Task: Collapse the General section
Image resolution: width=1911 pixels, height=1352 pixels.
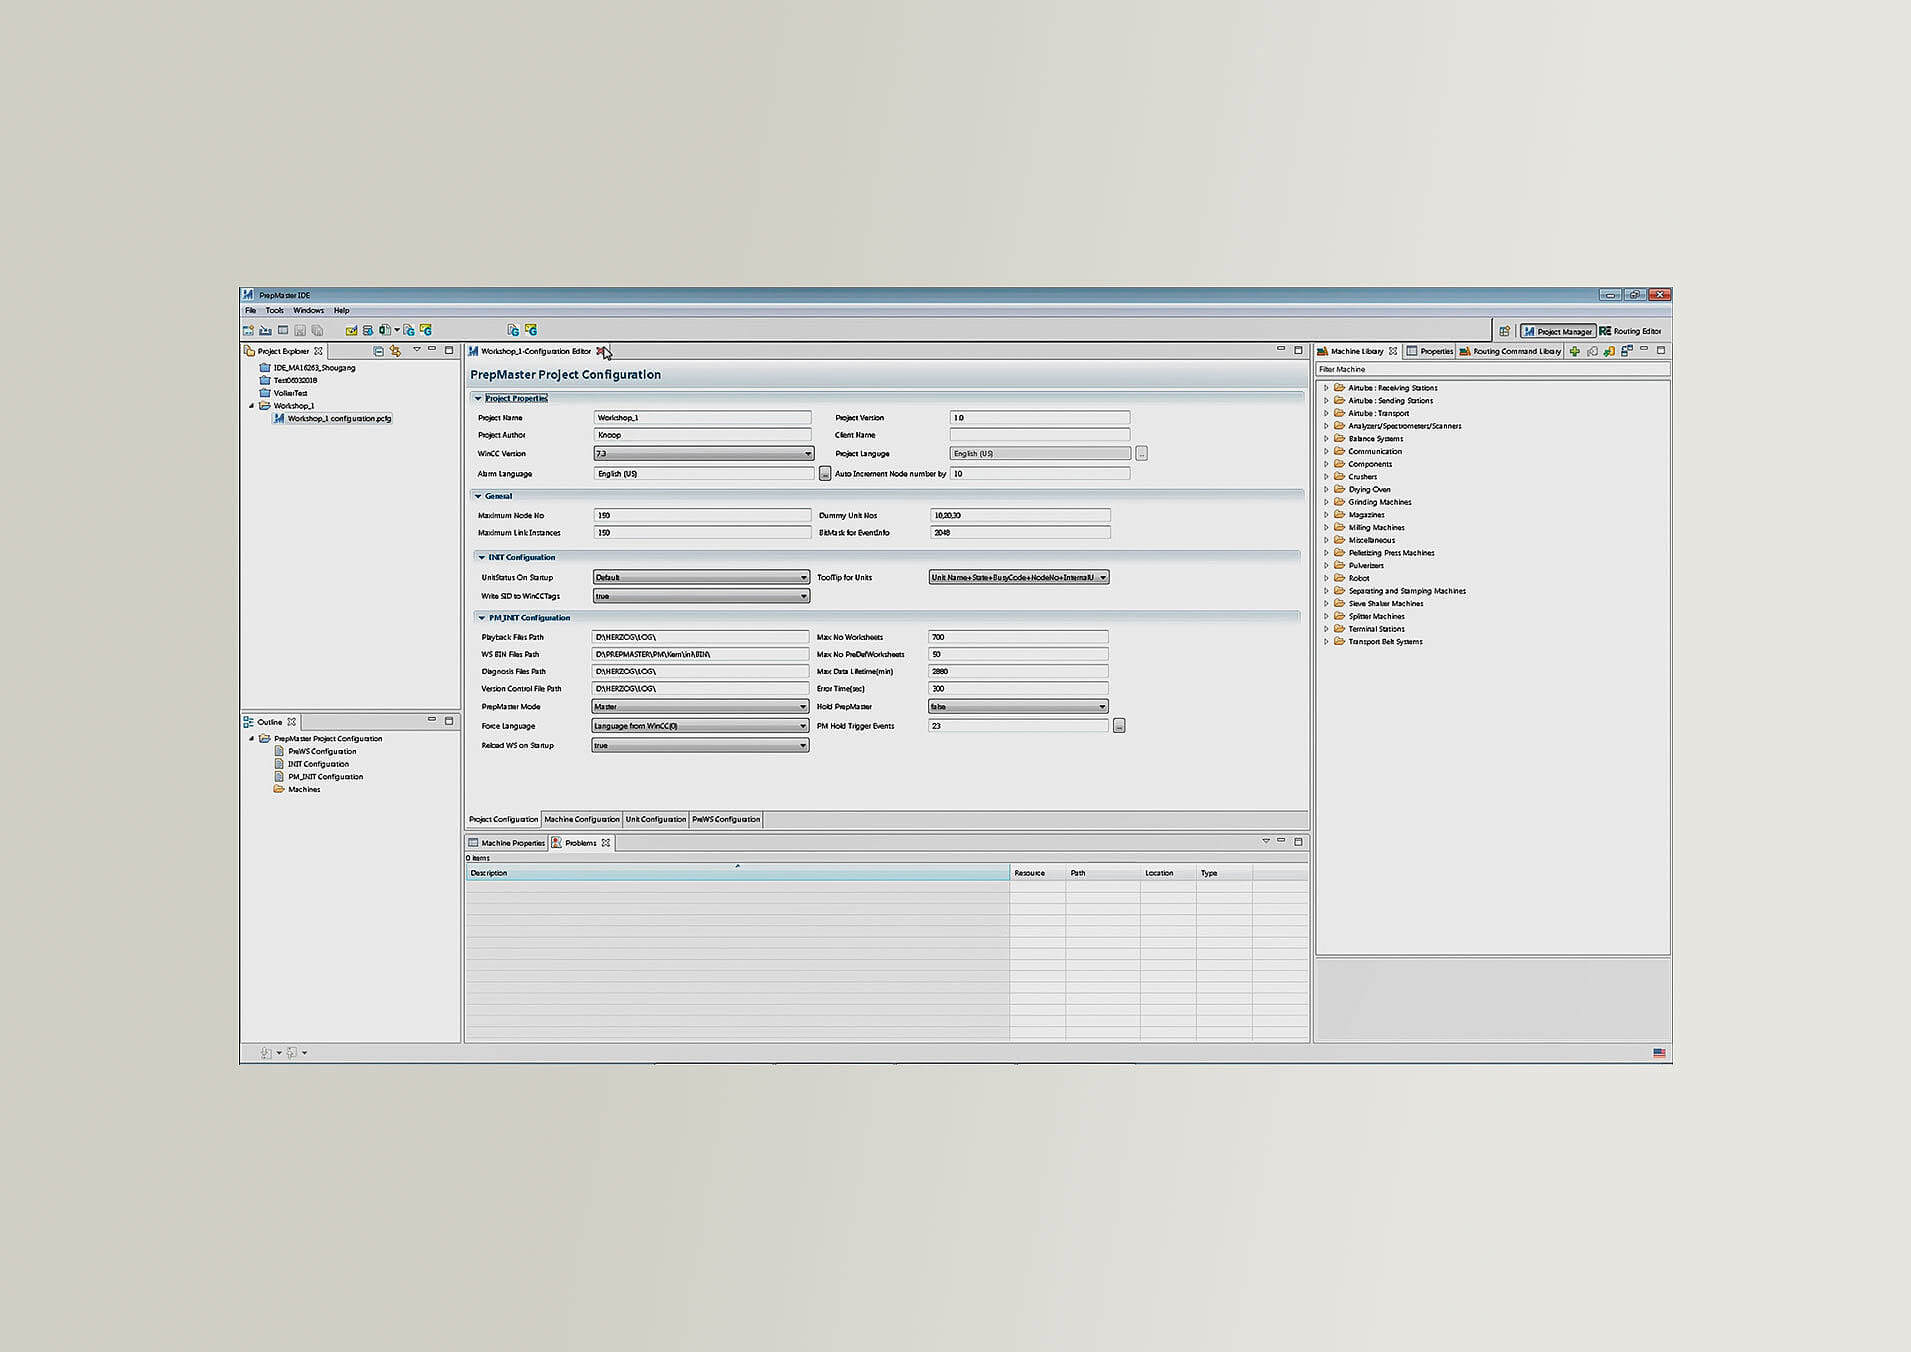Action: click(478, 496)
